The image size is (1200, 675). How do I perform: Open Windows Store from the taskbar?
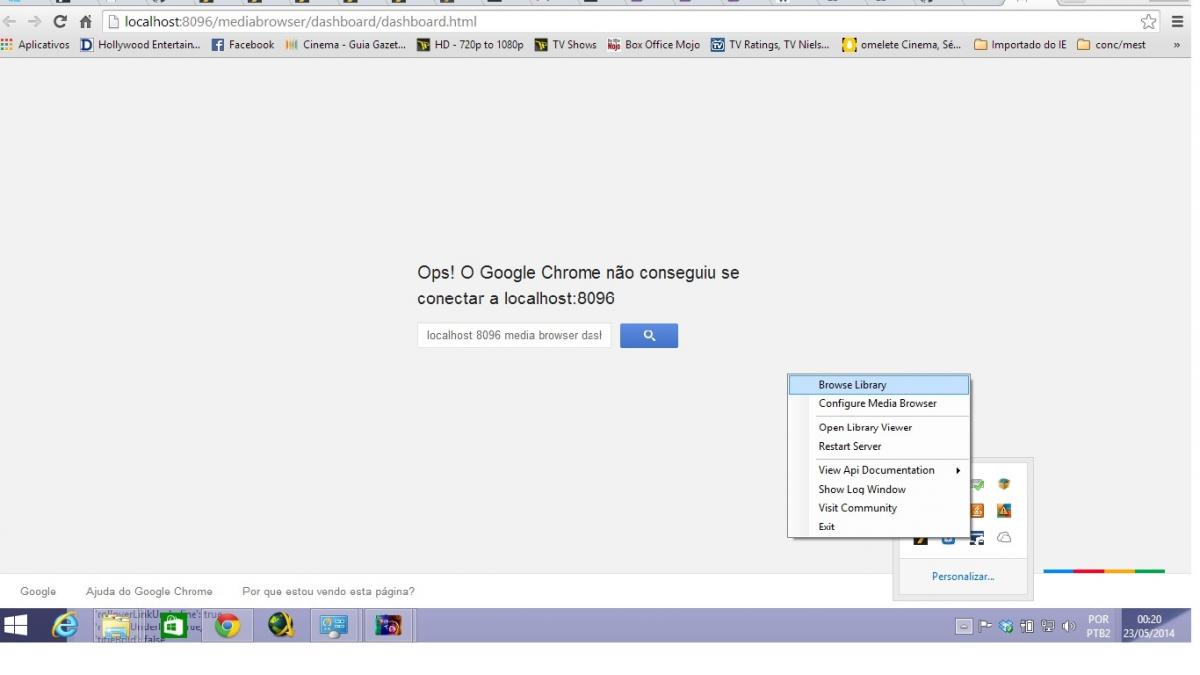pyautogui.click(x=174, y=625)
